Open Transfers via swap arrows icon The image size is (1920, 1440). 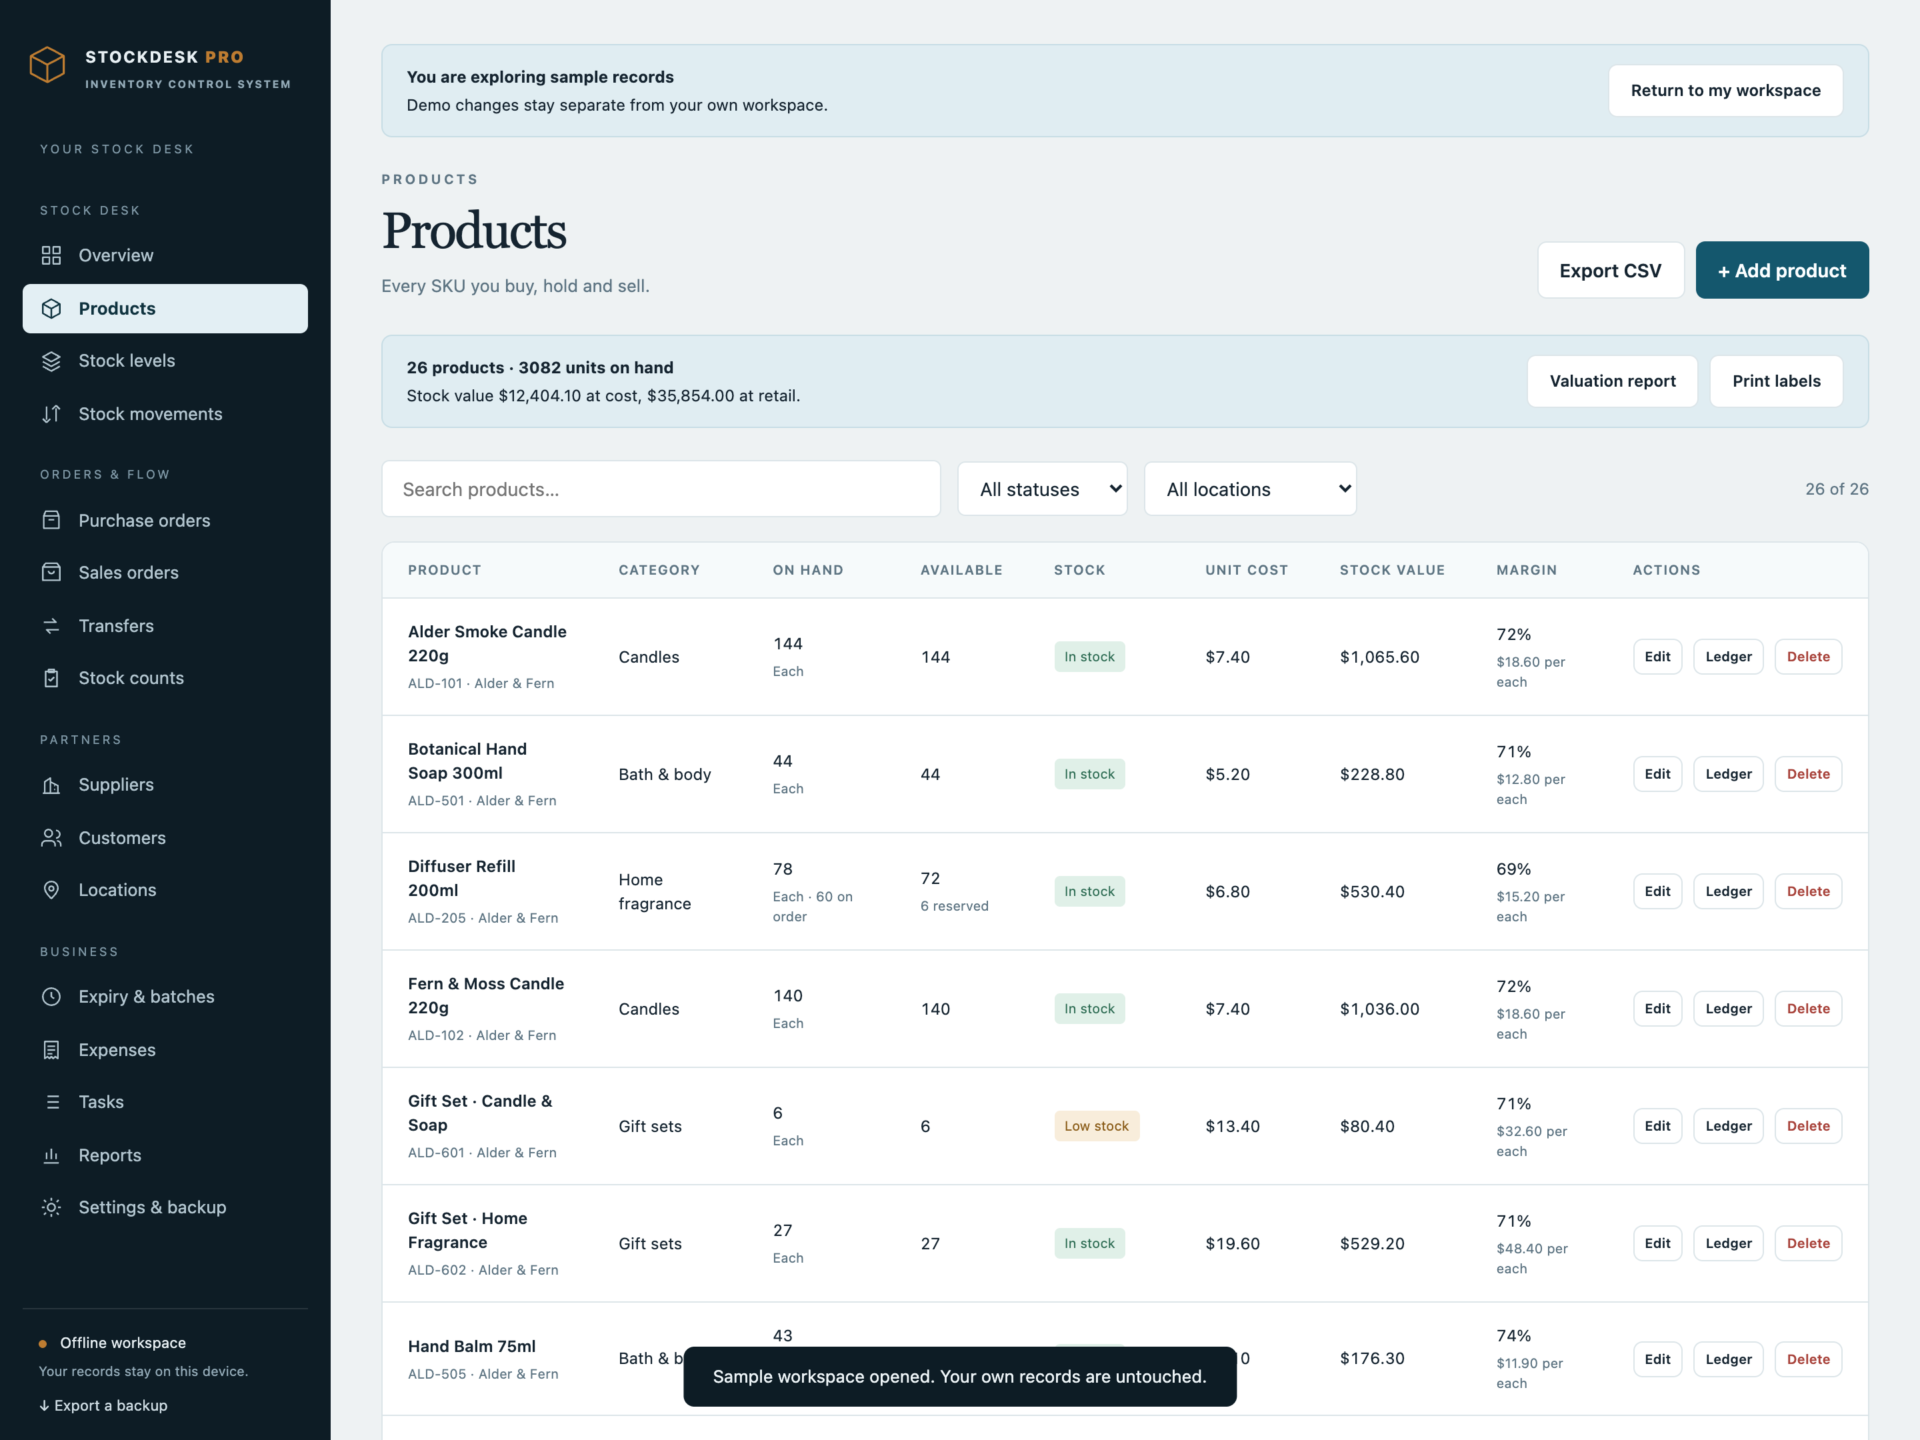[x=51, y=626]
